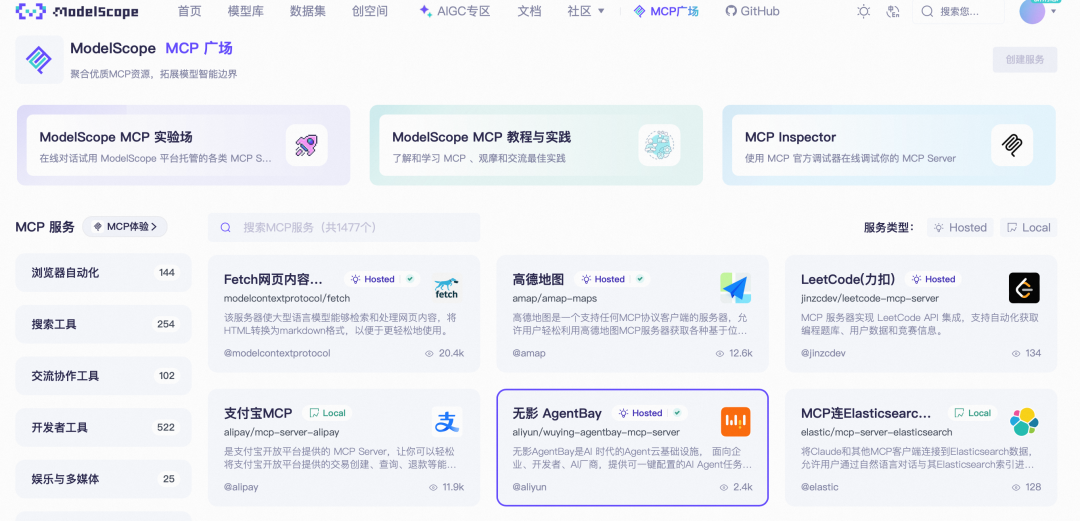
Task: Filter service type by Hosted
Action: (960, 227)
